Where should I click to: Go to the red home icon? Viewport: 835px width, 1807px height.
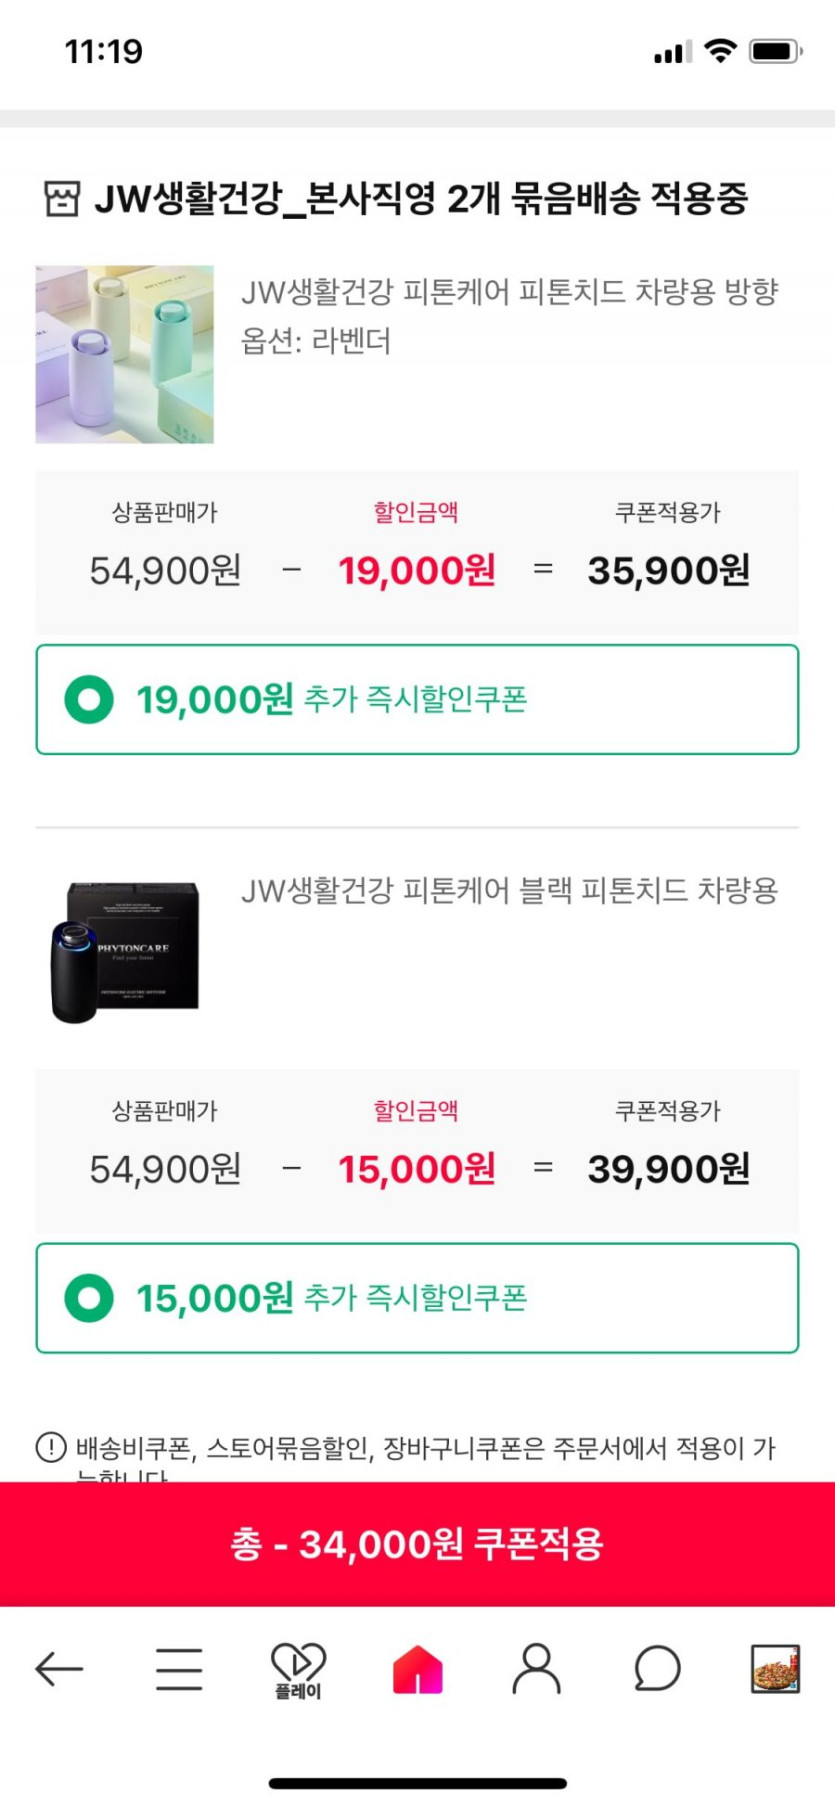click(x=417, y=1668)
